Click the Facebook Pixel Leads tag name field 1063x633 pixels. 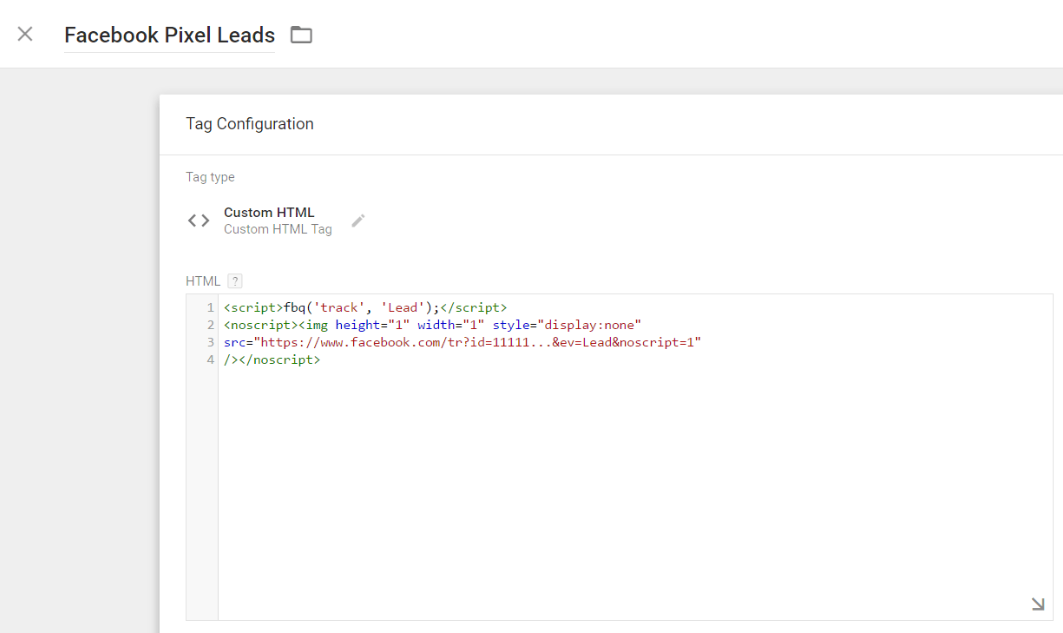[x=169, y=35]
